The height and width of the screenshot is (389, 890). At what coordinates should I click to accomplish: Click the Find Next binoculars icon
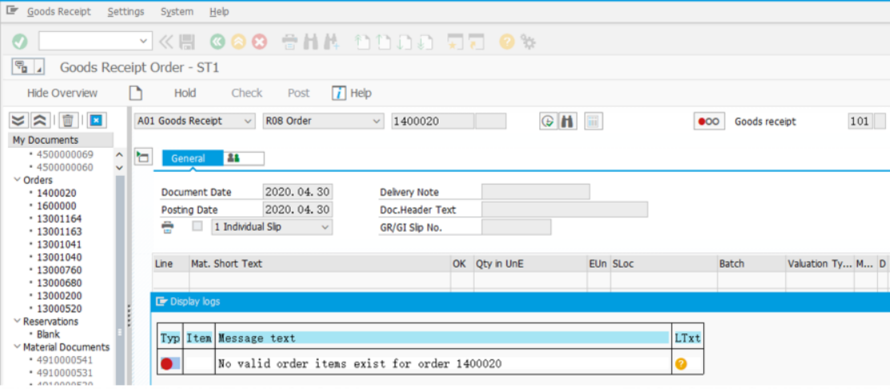[331, 41]
